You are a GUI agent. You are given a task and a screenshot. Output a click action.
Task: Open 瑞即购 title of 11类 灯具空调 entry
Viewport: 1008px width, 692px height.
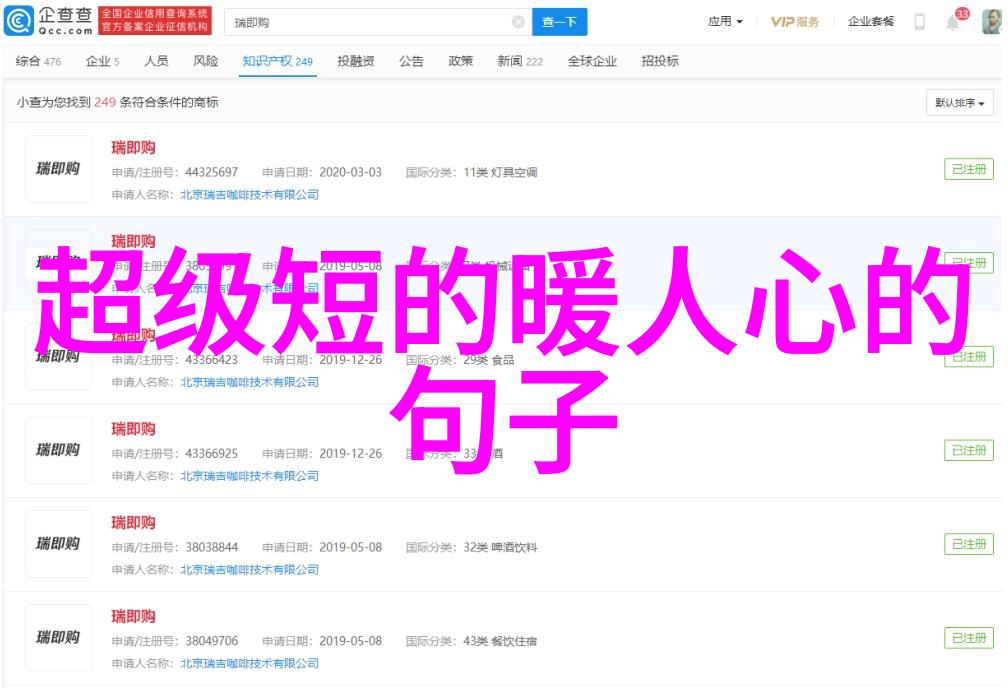tap(133, 148)
